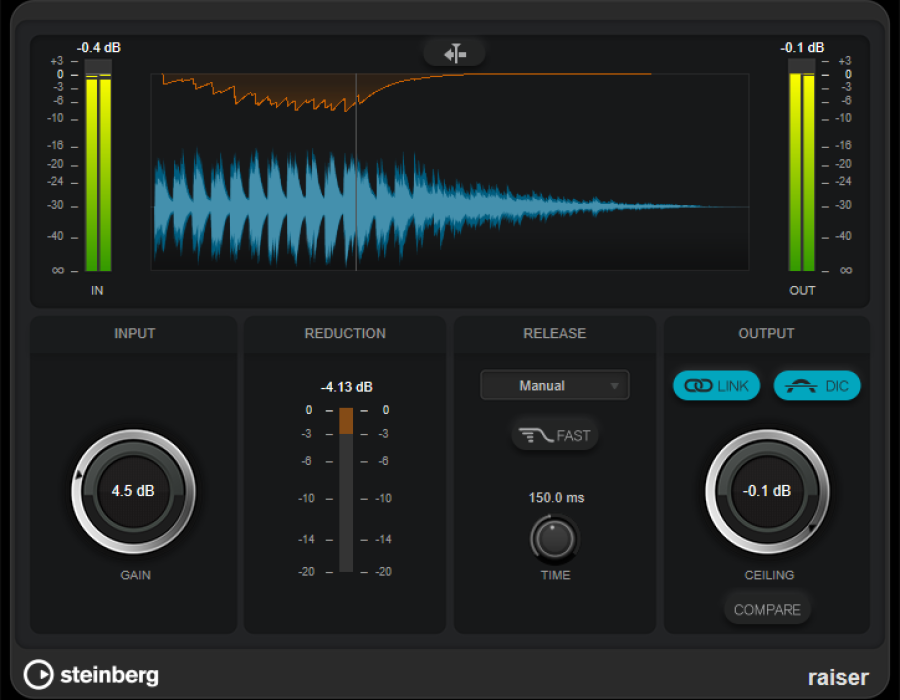Click the waveform display toggle icon at top

click(x=455, y=53)
